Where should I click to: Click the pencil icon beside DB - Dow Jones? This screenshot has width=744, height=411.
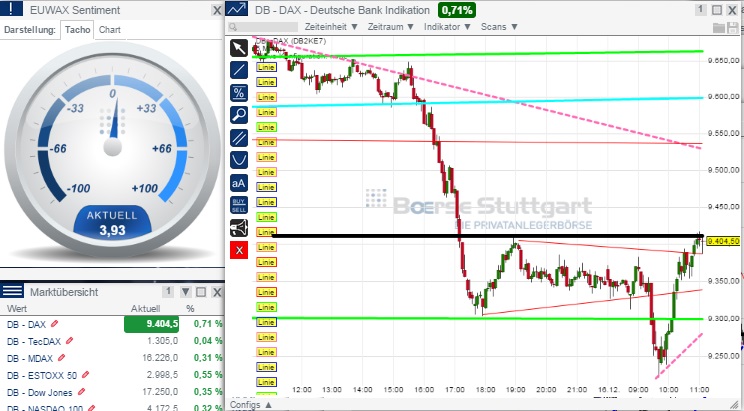point(81,392)
